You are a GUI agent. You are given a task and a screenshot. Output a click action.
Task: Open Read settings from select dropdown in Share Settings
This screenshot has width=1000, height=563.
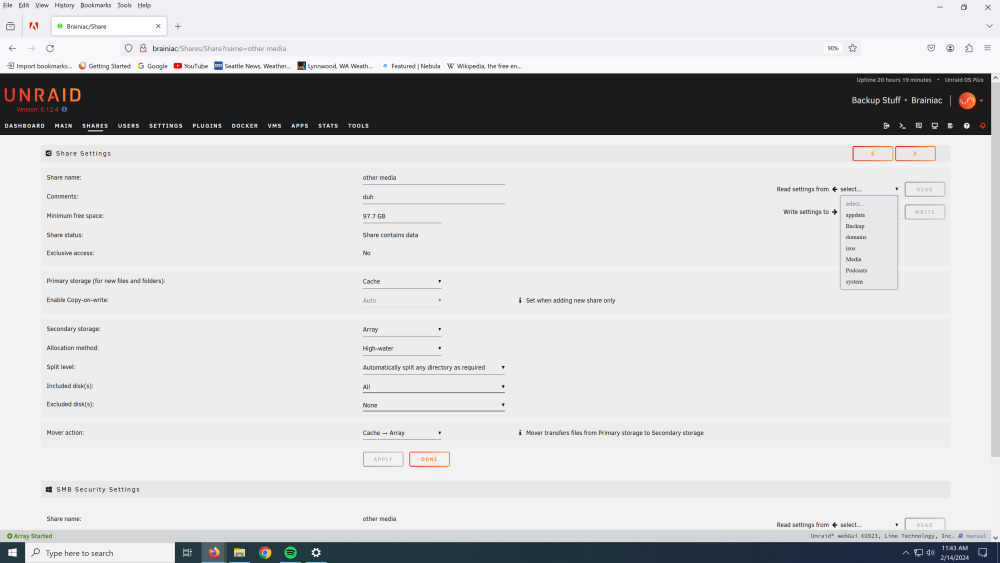869,189
